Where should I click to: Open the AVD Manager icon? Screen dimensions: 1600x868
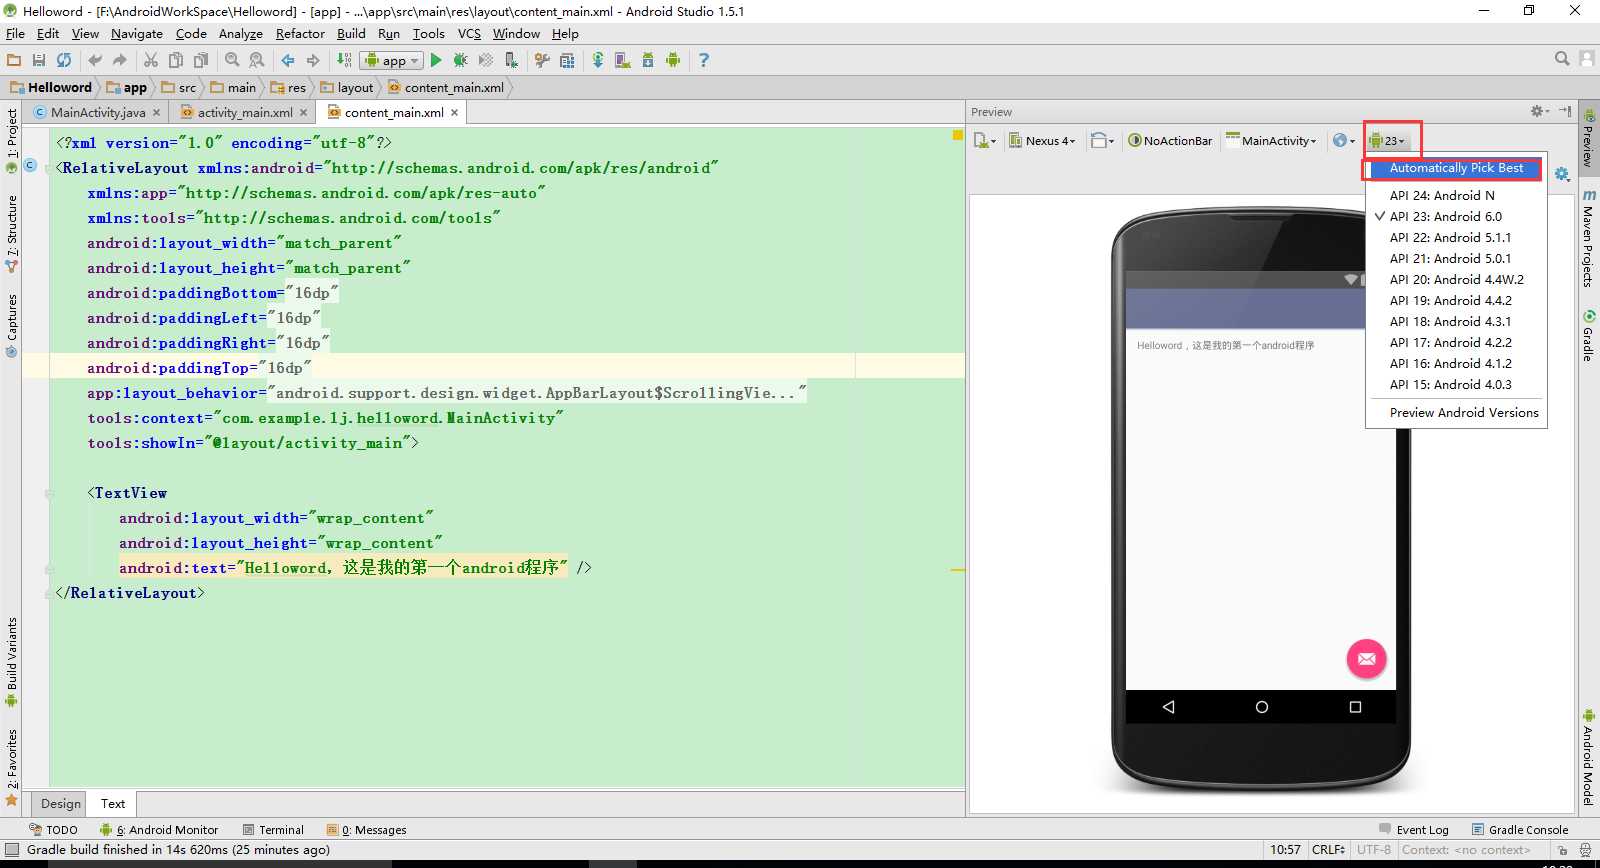click(623, 60)
